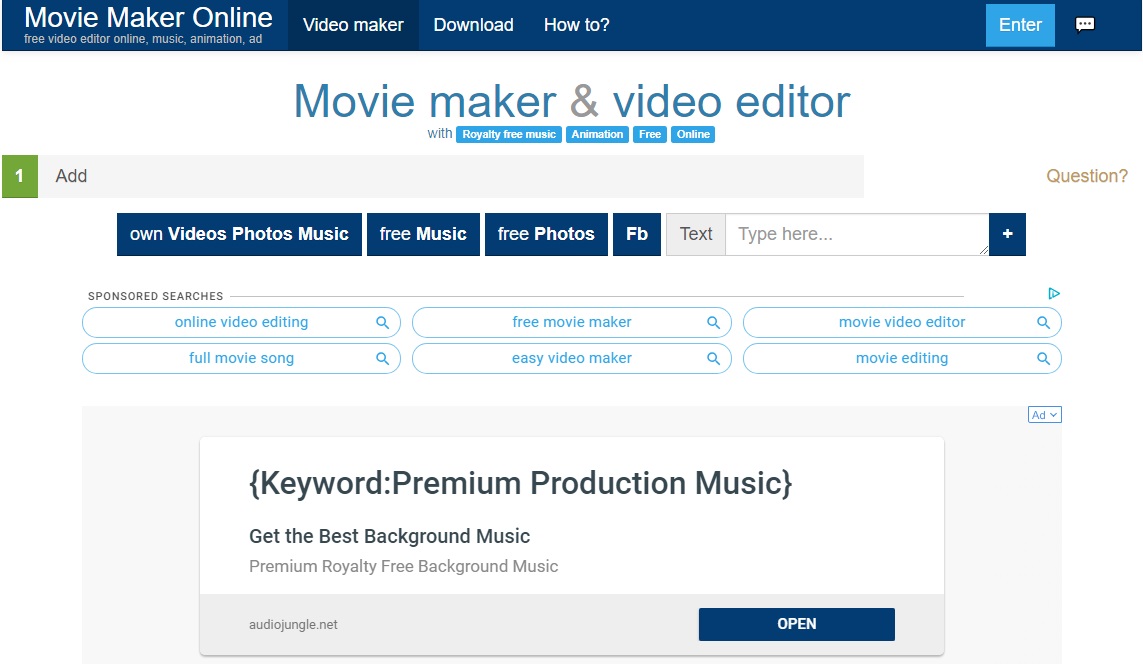Switch to the Video maker tab
Screen dimensions: 1143x664
352,25
